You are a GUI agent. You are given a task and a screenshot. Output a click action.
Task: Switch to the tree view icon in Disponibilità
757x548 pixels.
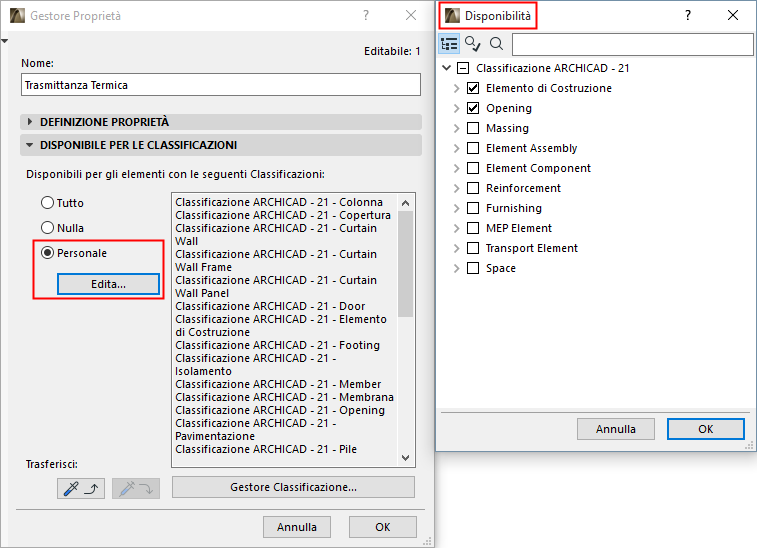point(450,44)
